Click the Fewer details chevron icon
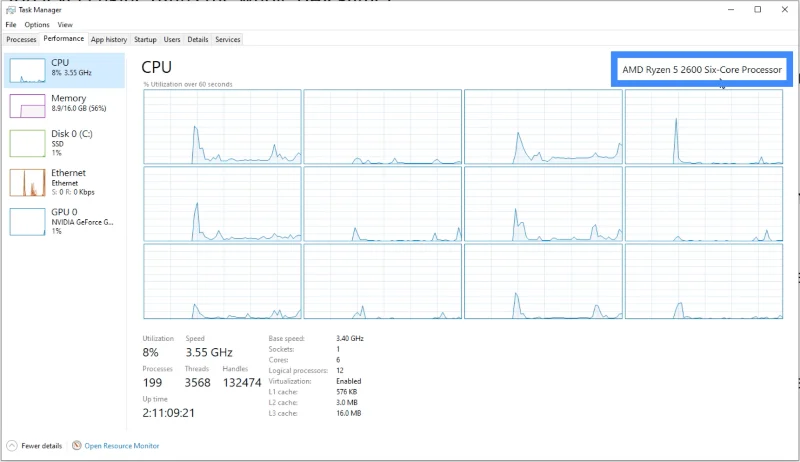This screenshot has height=462, width=800. tap(12, 446)
